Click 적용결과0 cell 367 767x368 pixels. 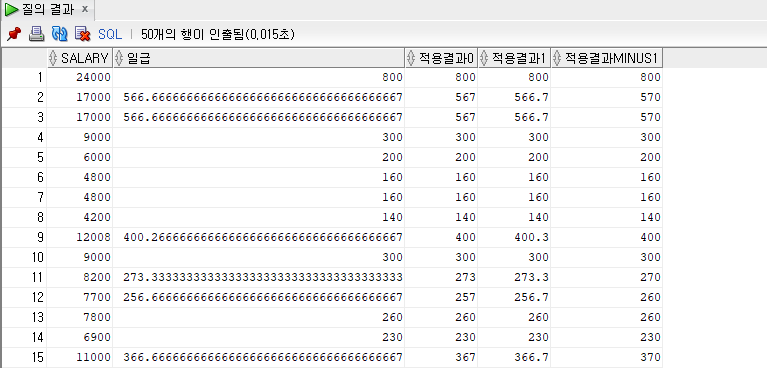coord(441,357)
